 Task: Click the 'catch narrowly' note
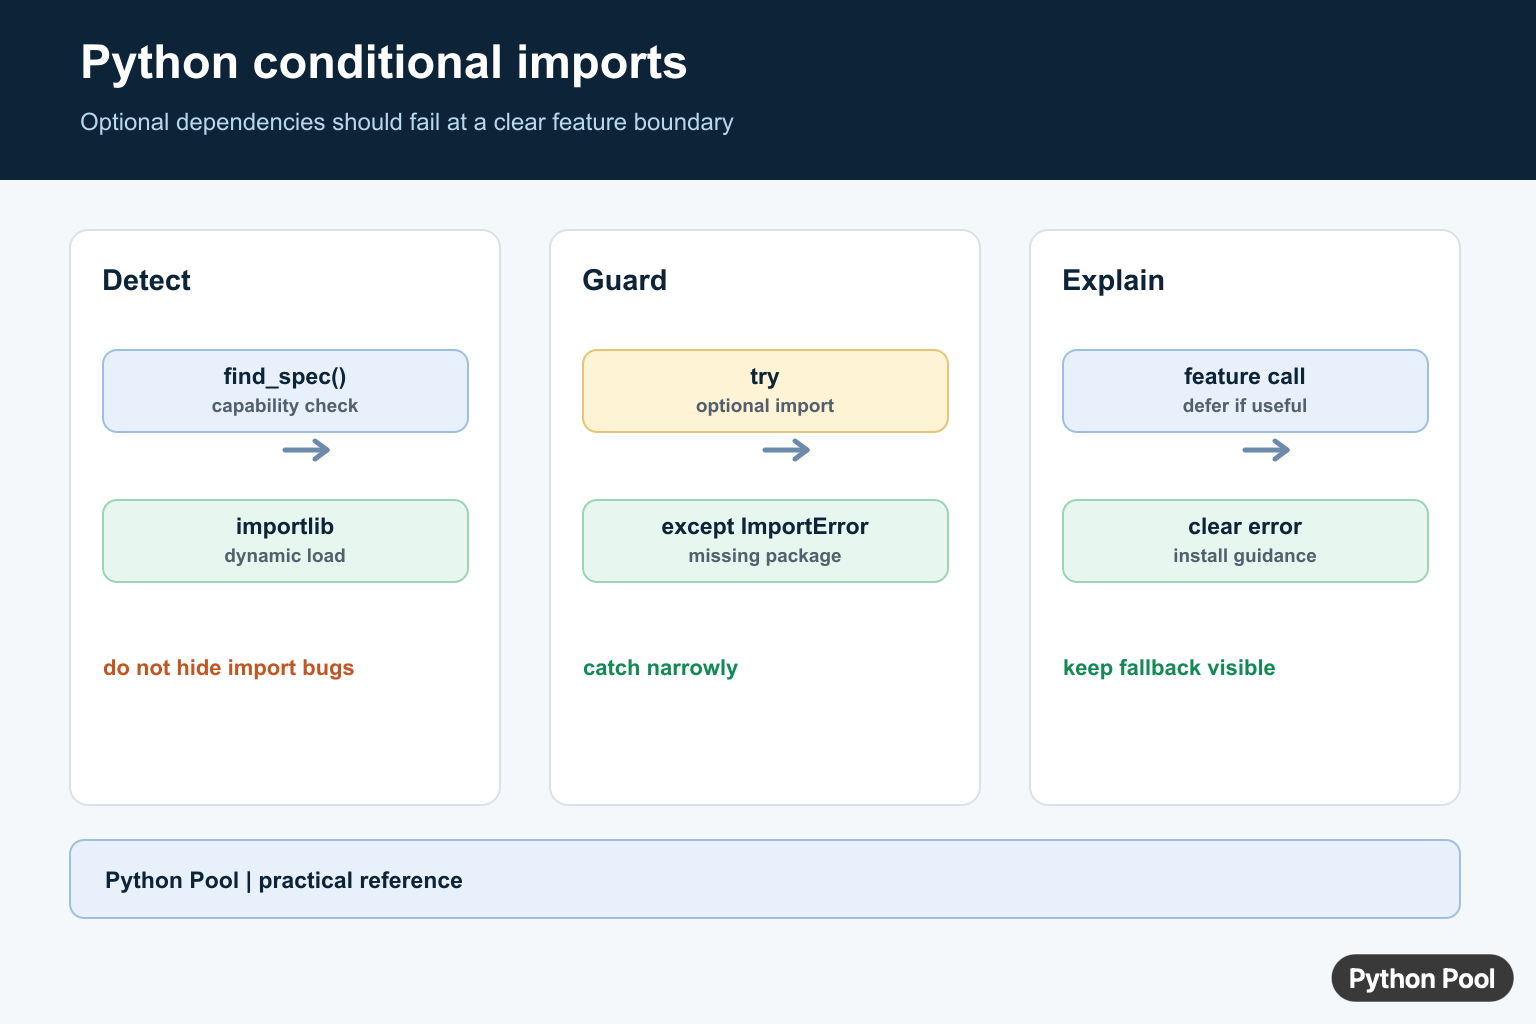click(660, 668)
